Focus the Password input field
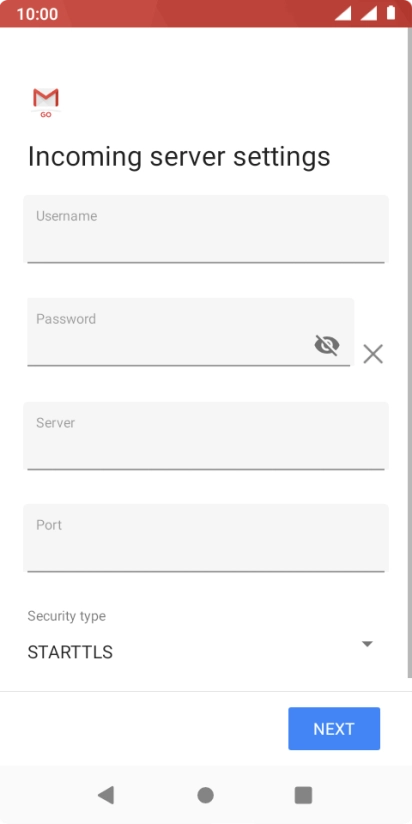 [190, 332]
